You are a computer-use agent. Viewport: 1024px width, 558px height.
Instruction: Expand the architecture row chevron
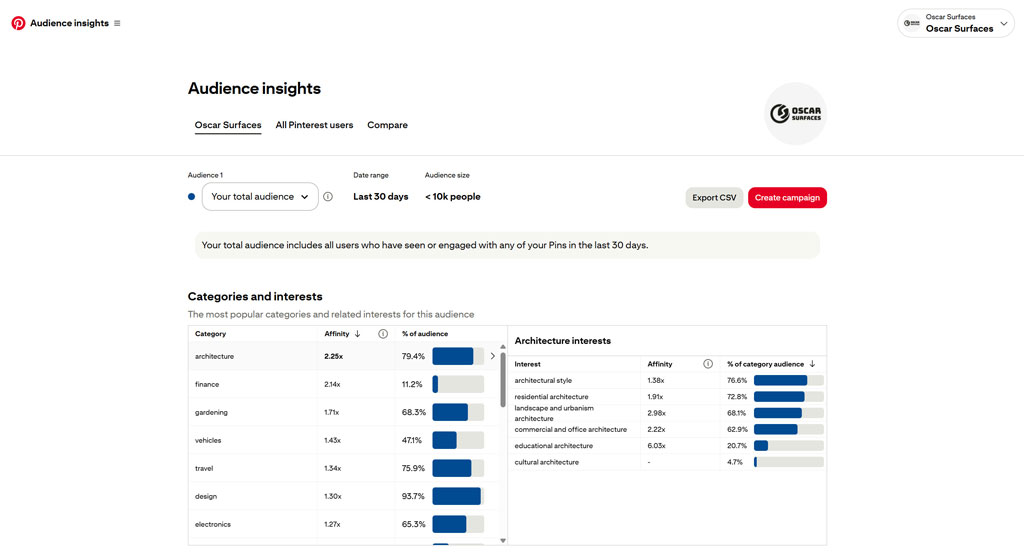pos(492,356)
